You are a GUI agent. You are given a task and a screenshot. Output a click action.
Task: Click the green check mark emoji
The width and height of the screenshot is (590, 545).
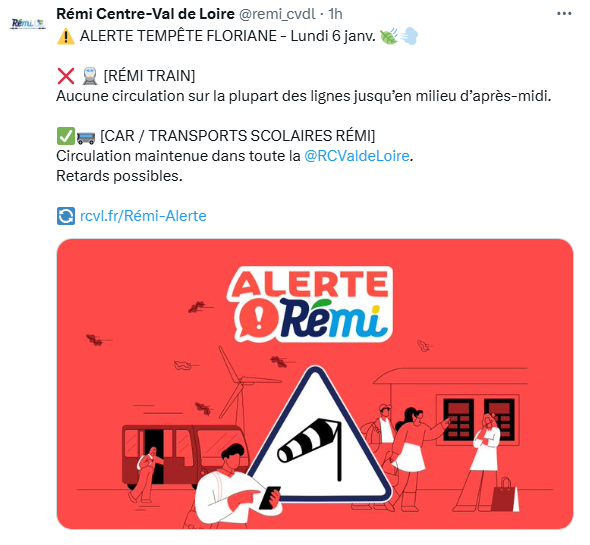tap(65, 136)
